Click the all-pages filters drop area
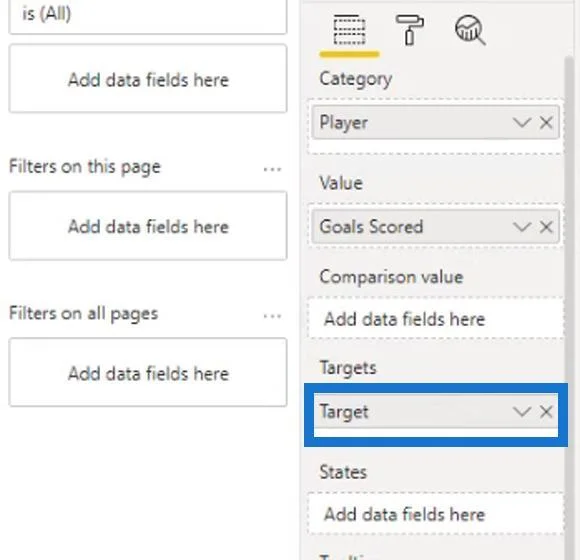 click(148, 372)
